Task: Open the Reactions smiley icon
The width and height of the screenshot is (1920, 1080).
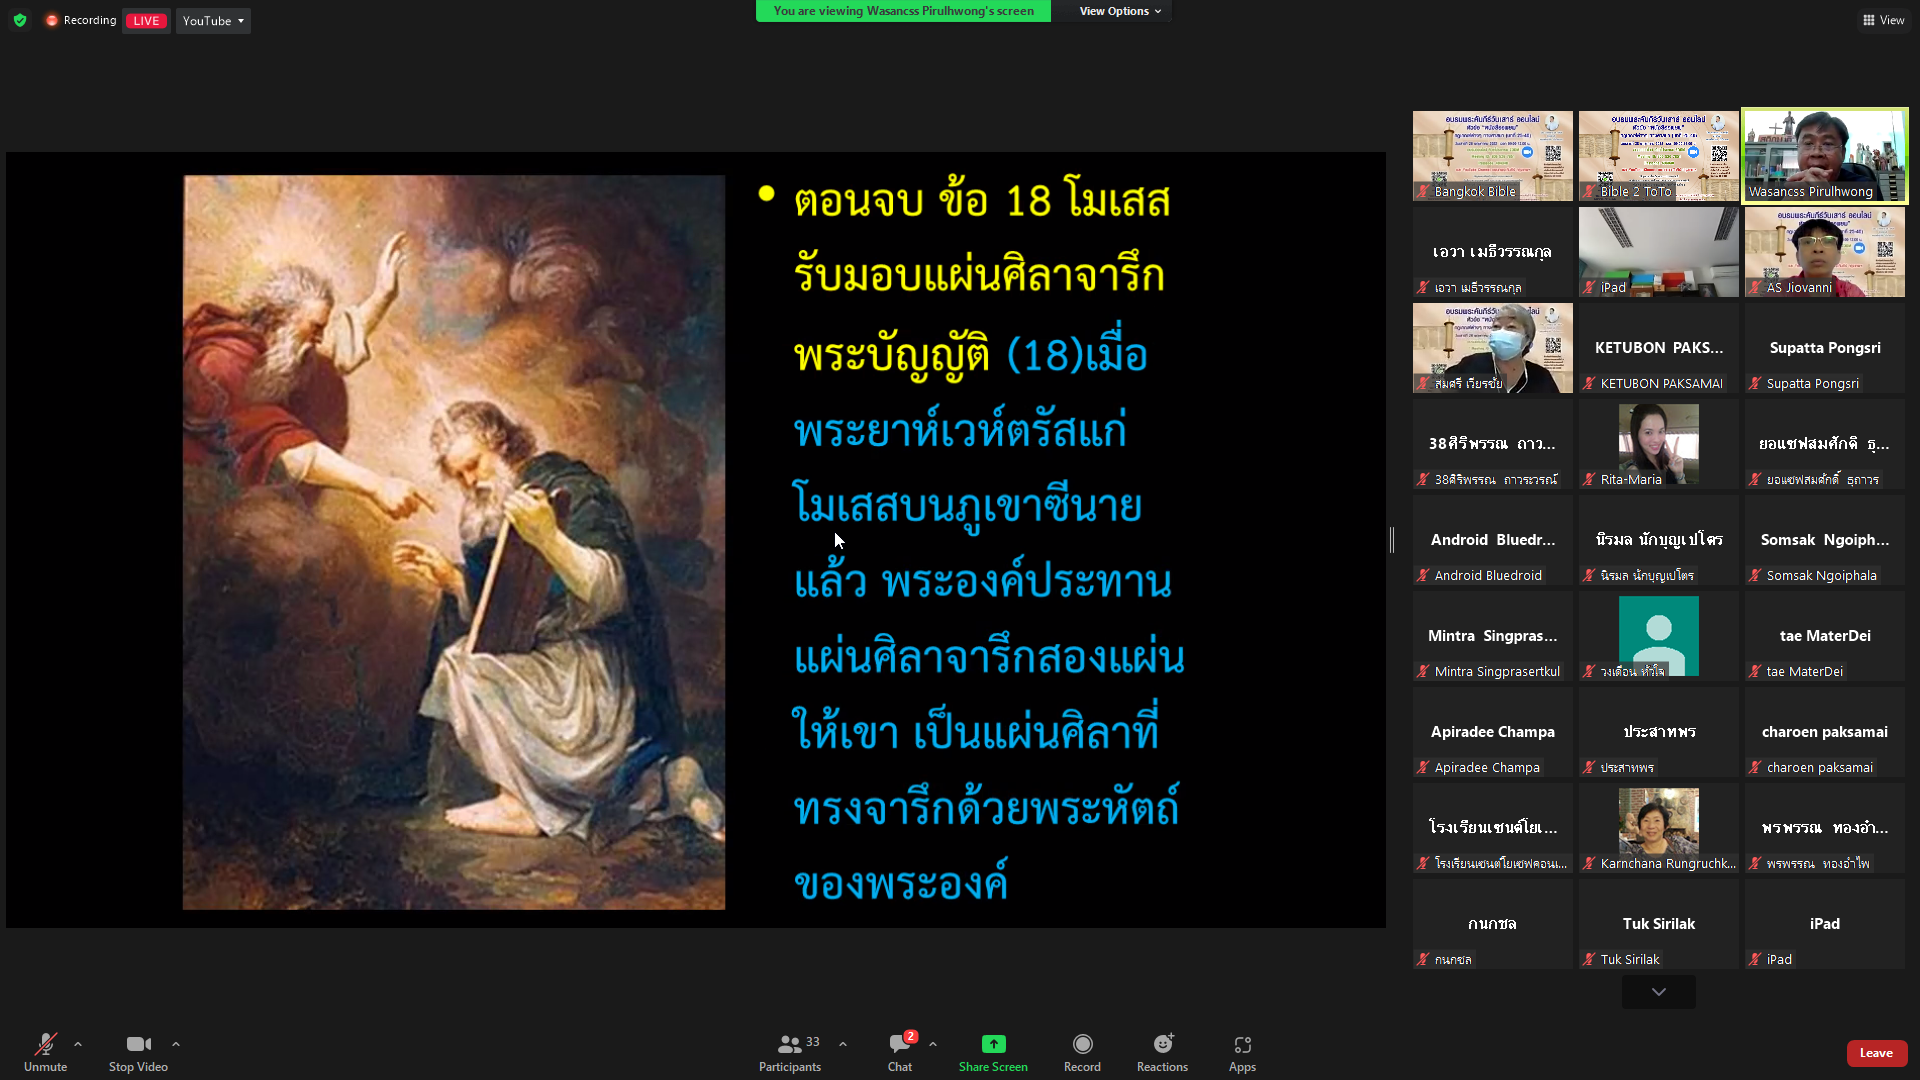Action: (1162, 1044)
